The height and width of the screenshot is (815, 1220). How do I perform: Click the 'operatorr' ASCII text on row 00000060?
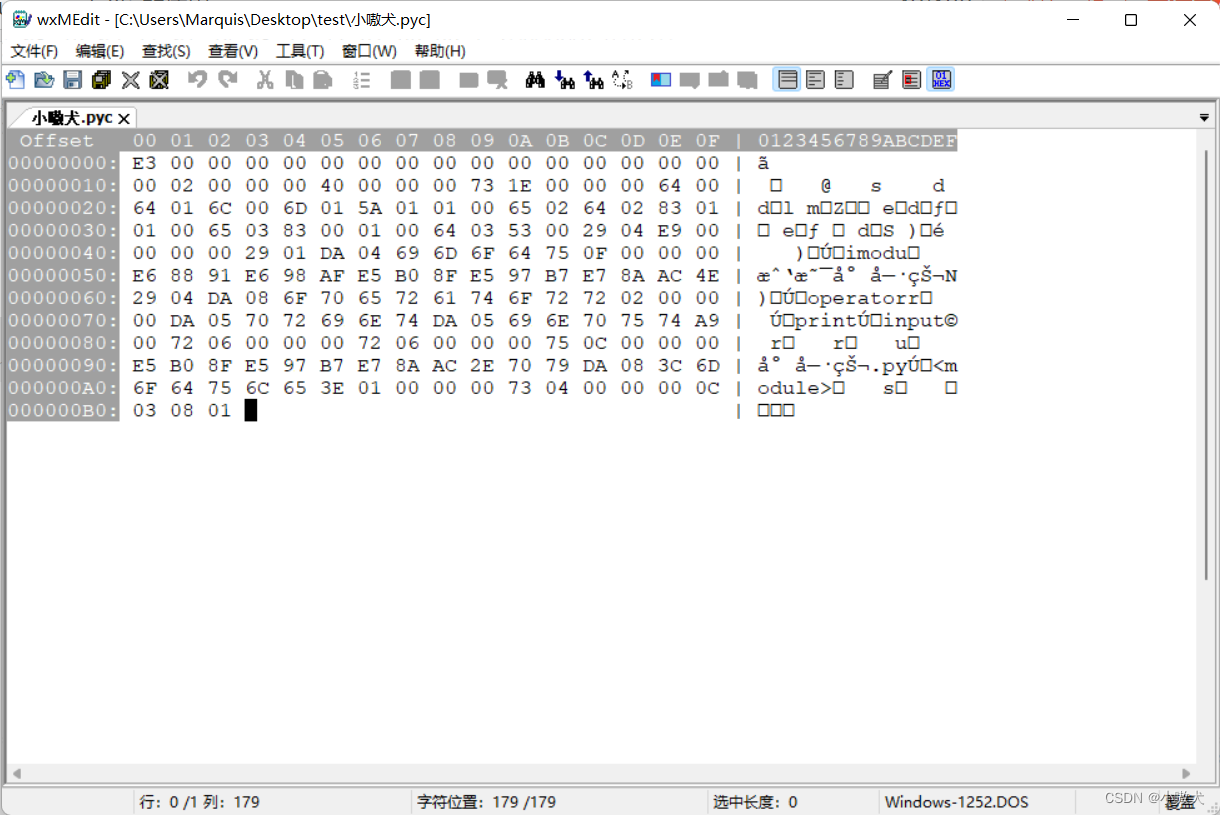[x=861, y=297]
